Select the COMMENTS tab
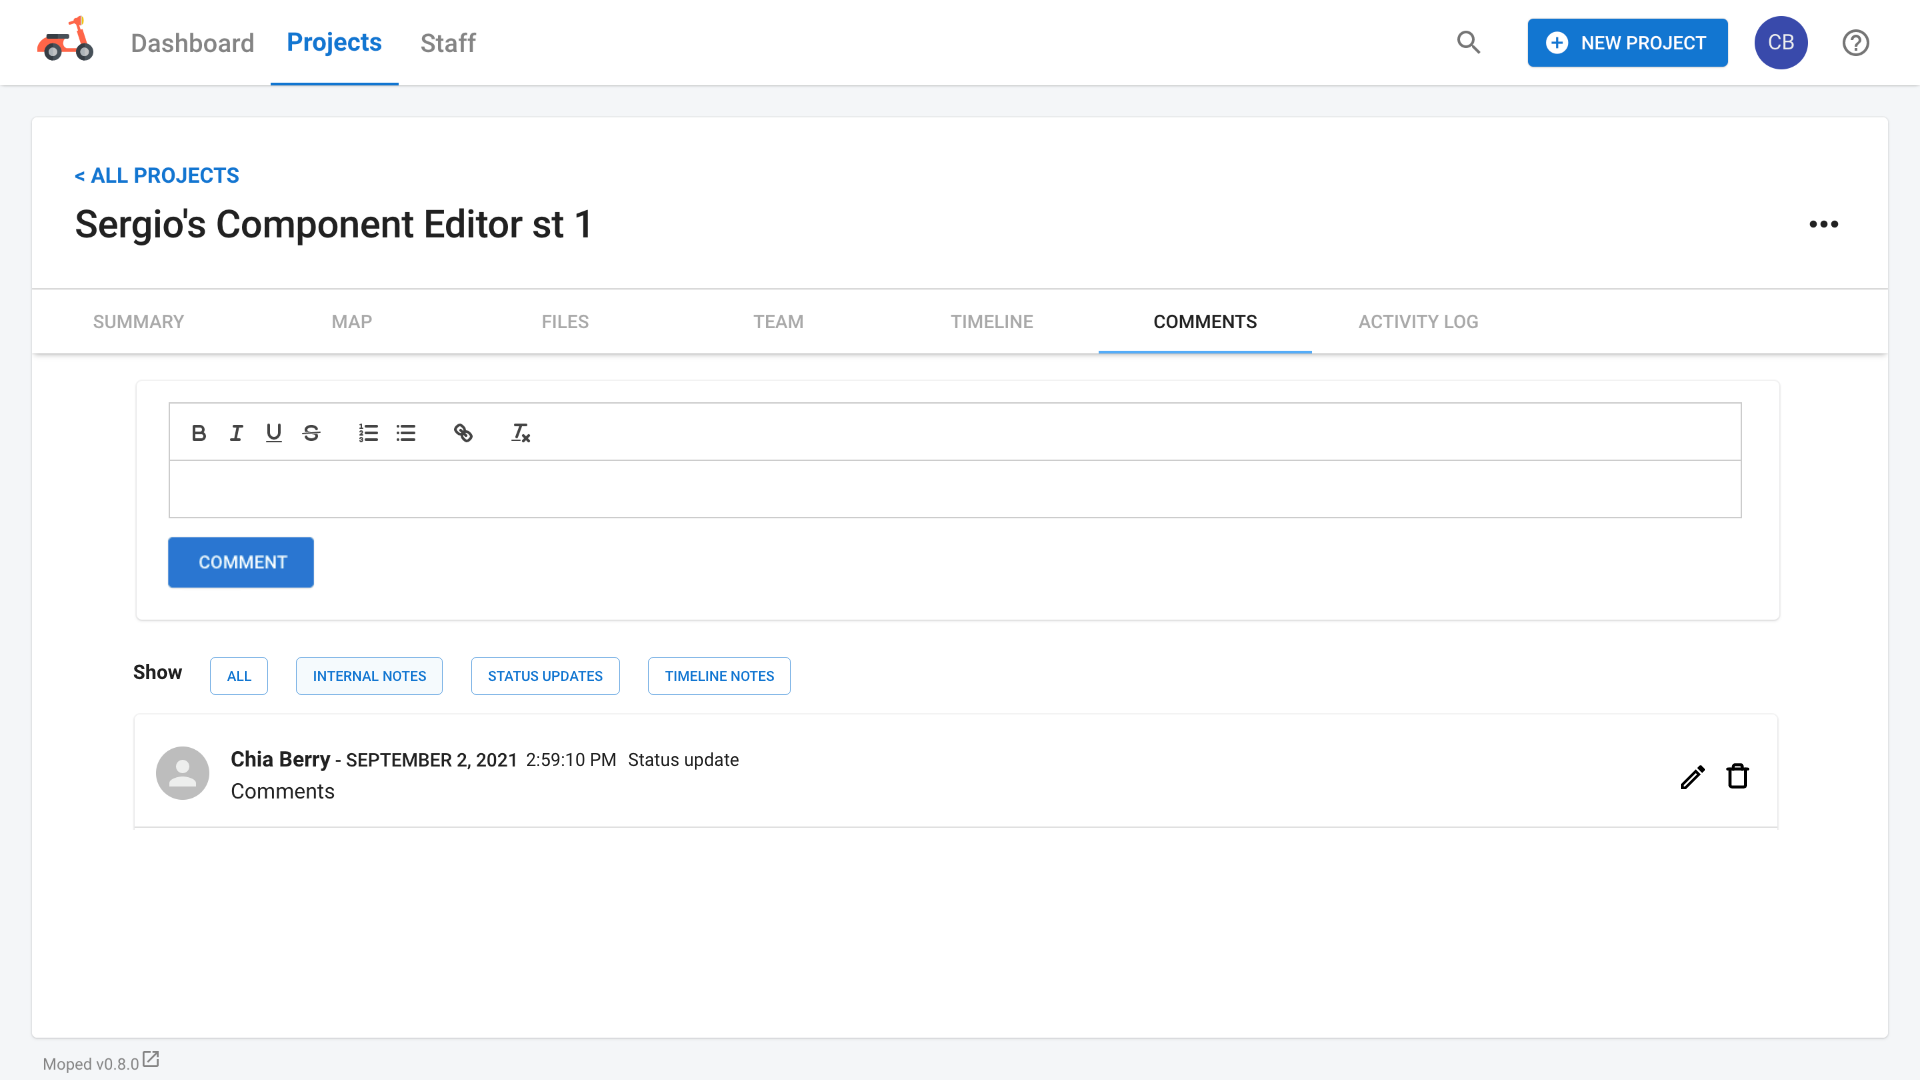Viewport: 1920px width, 1080px height. pos(1205,322)
